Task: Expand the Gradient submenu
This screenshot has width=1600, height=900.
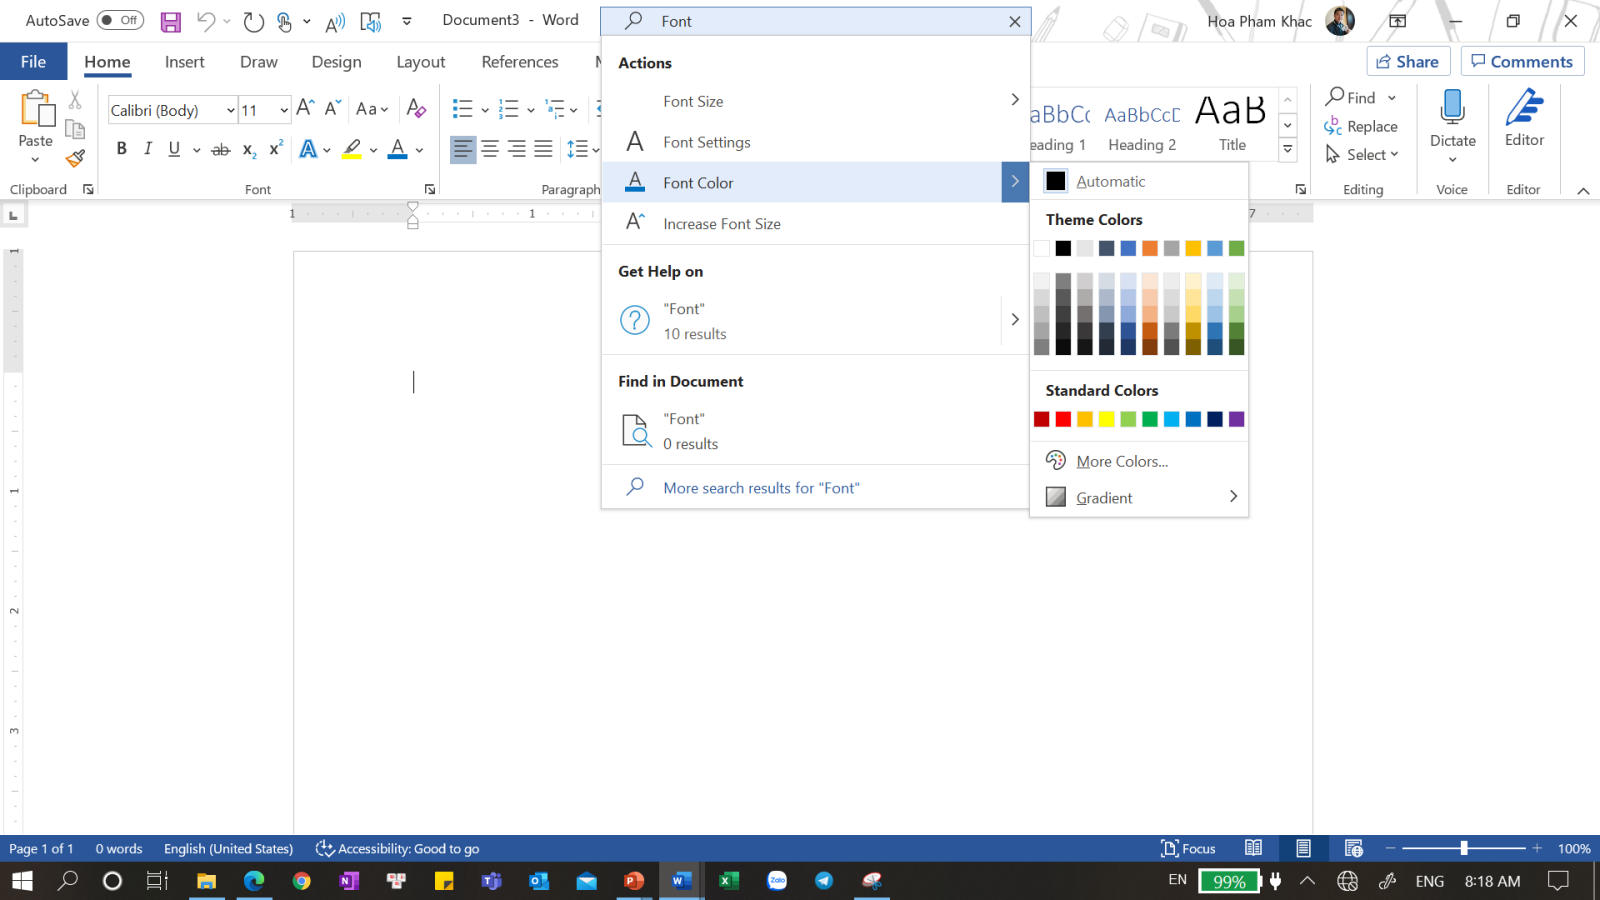Action: point(1232,497)
